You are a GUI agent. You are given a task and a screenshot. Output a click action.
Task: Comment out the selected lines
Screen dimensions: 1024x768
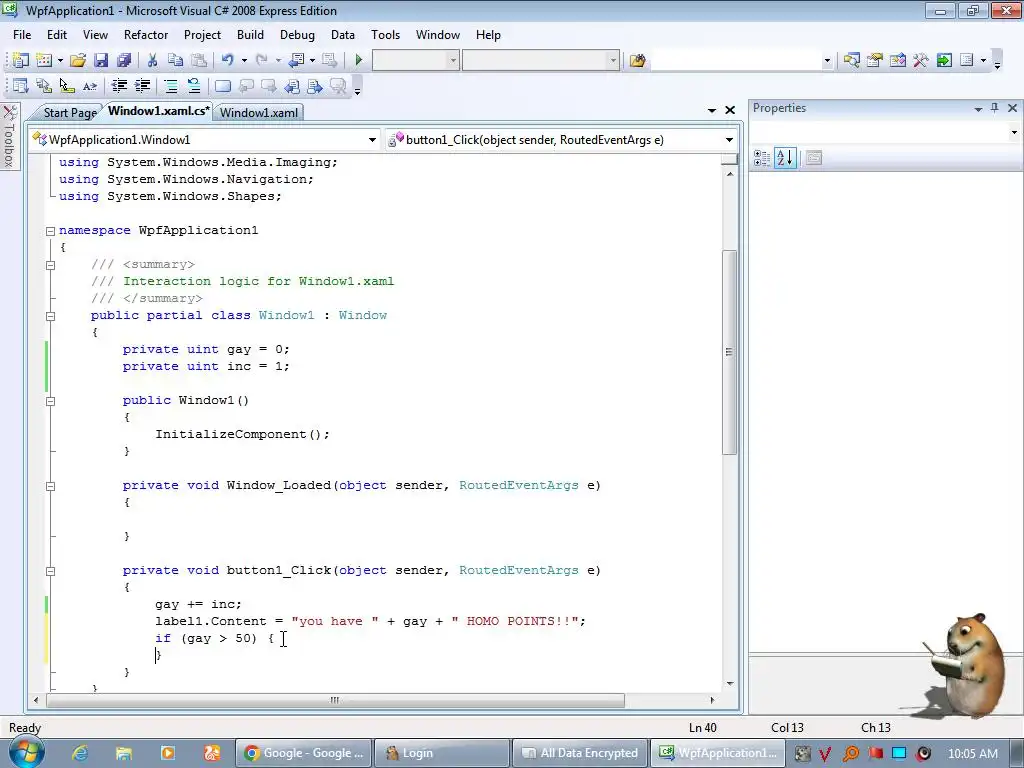click(x=170, y=86)
